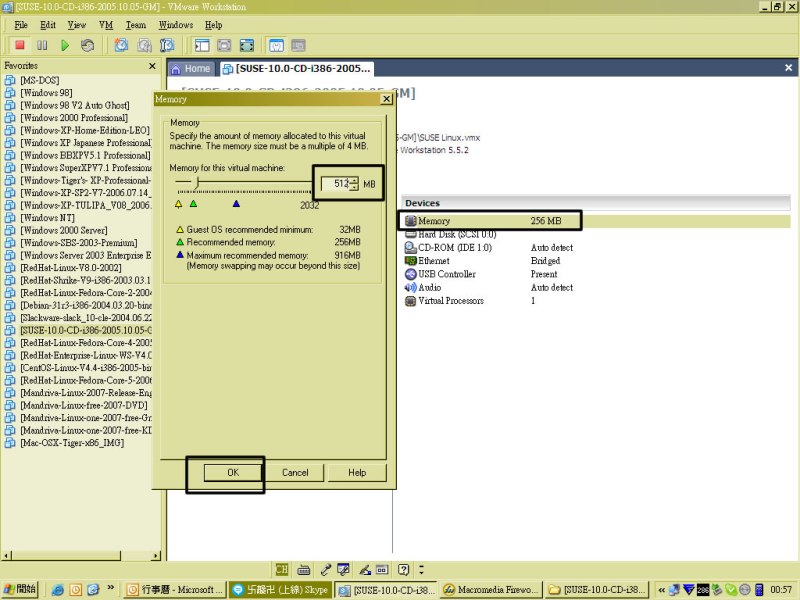The height and width of the screenshot is (600, 800).
Task: Click Cancel in the Memory dialog
Action: point(295,472)
